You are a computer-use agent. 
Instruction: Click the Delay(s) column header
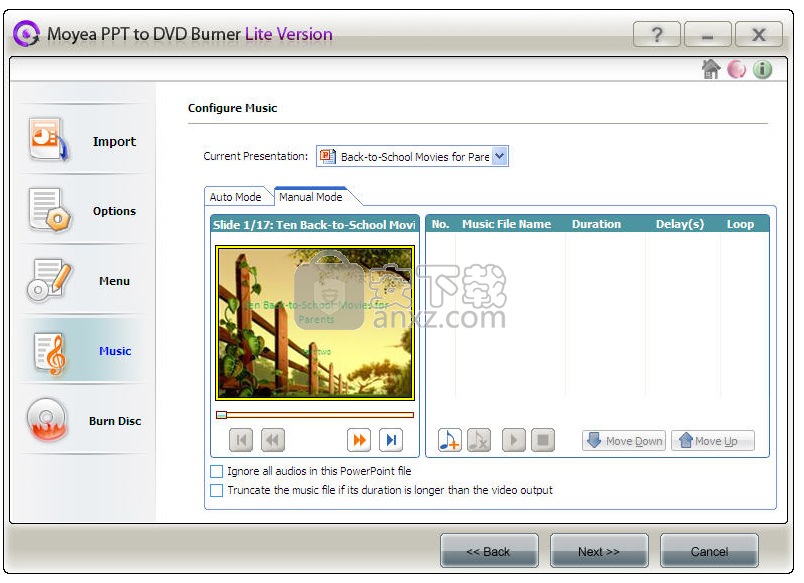click(x=680, y=224)
